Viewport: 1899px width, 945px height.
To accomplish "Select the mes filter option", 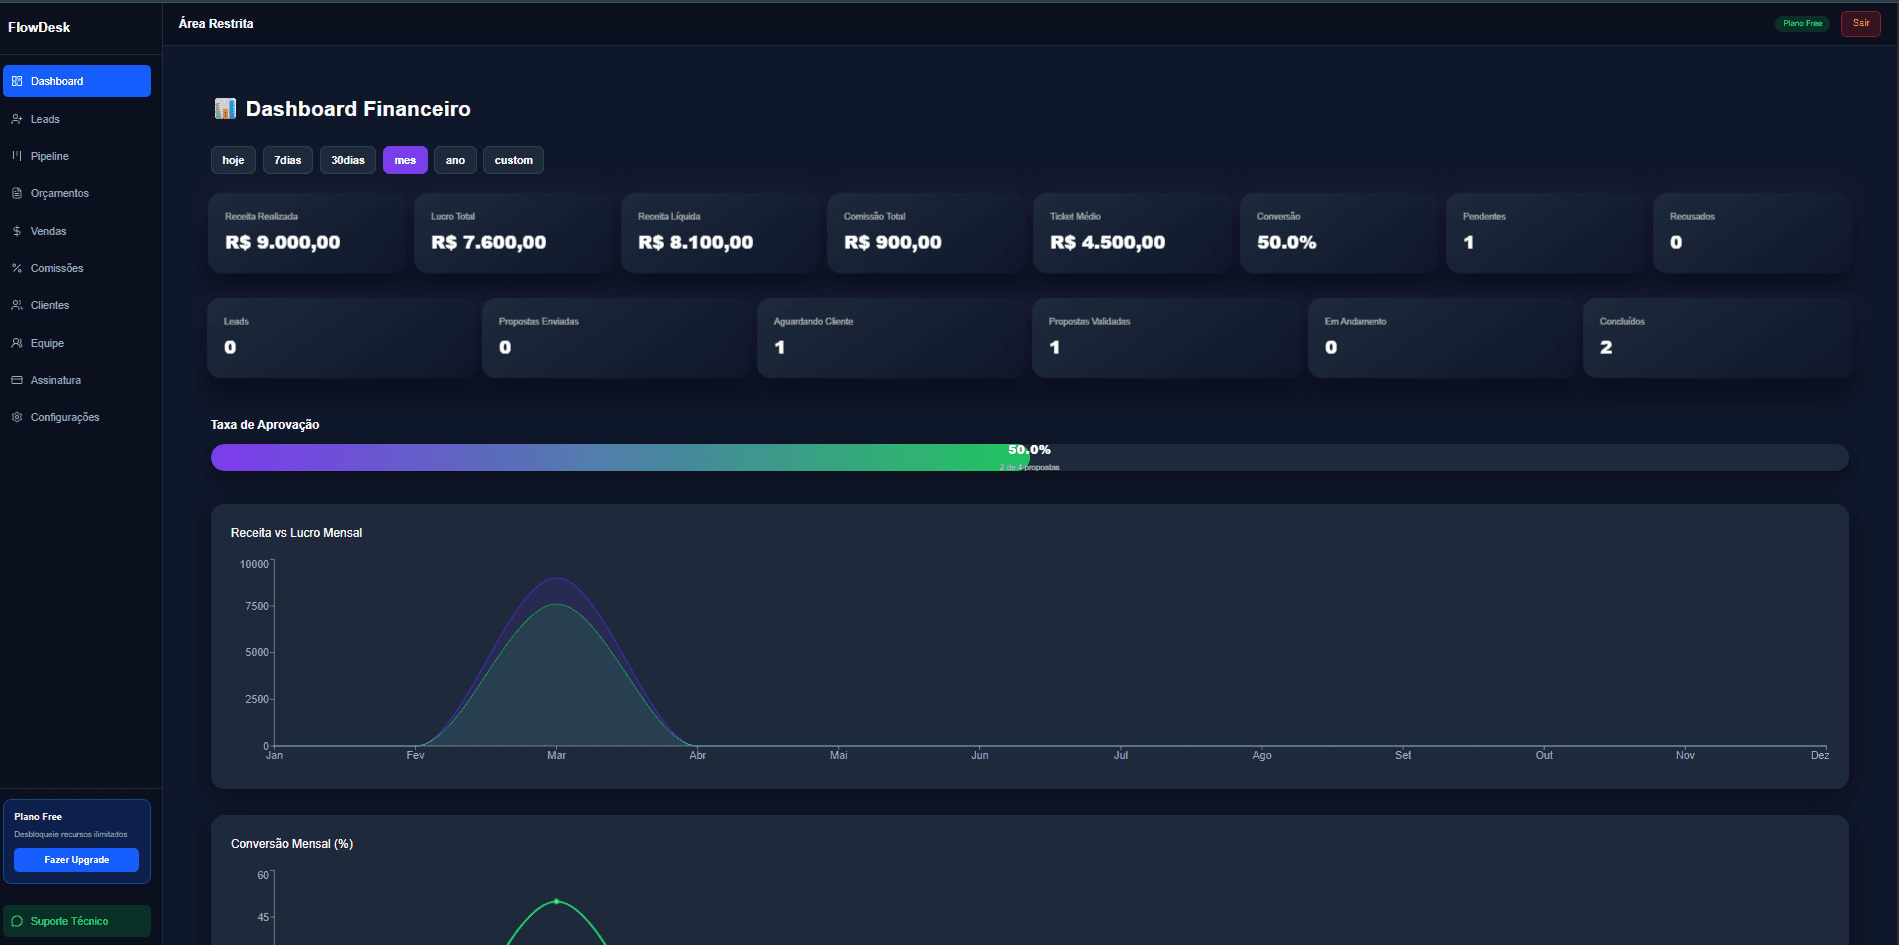I will point(405,160).
